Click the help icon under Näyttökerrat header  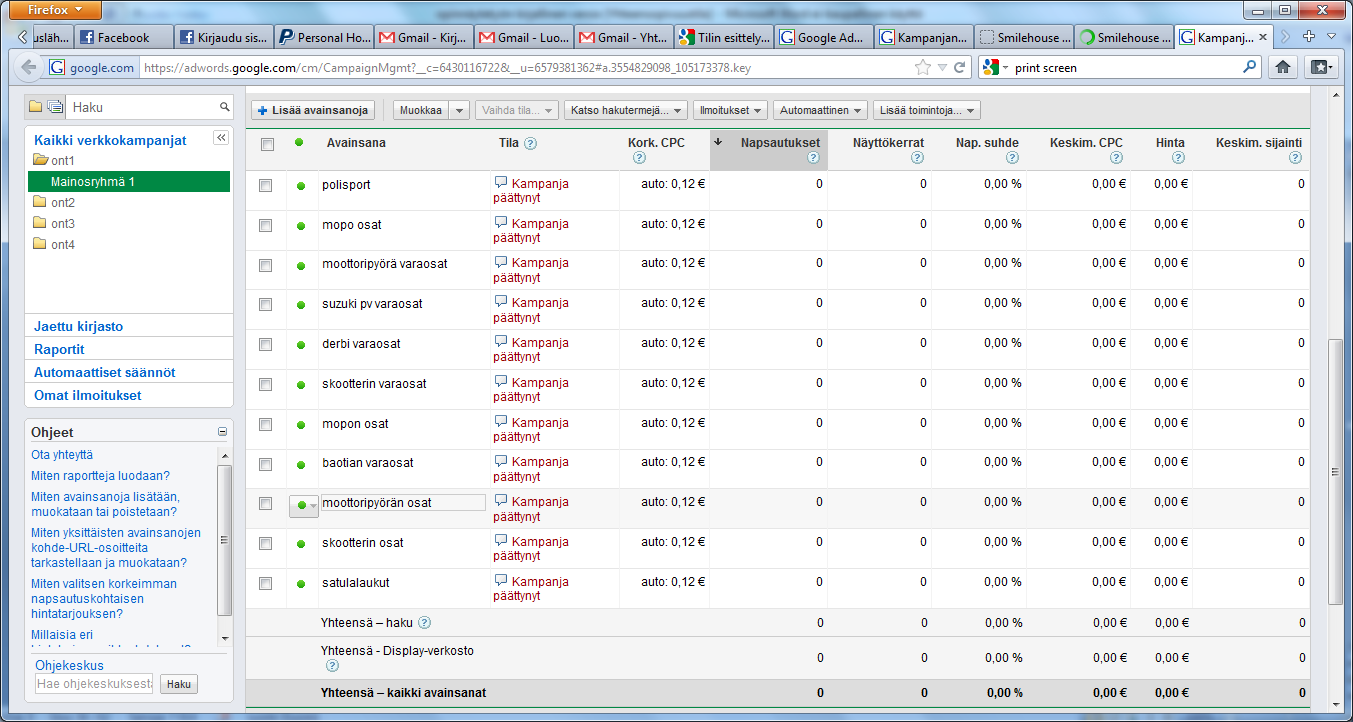tap(917, 158)
